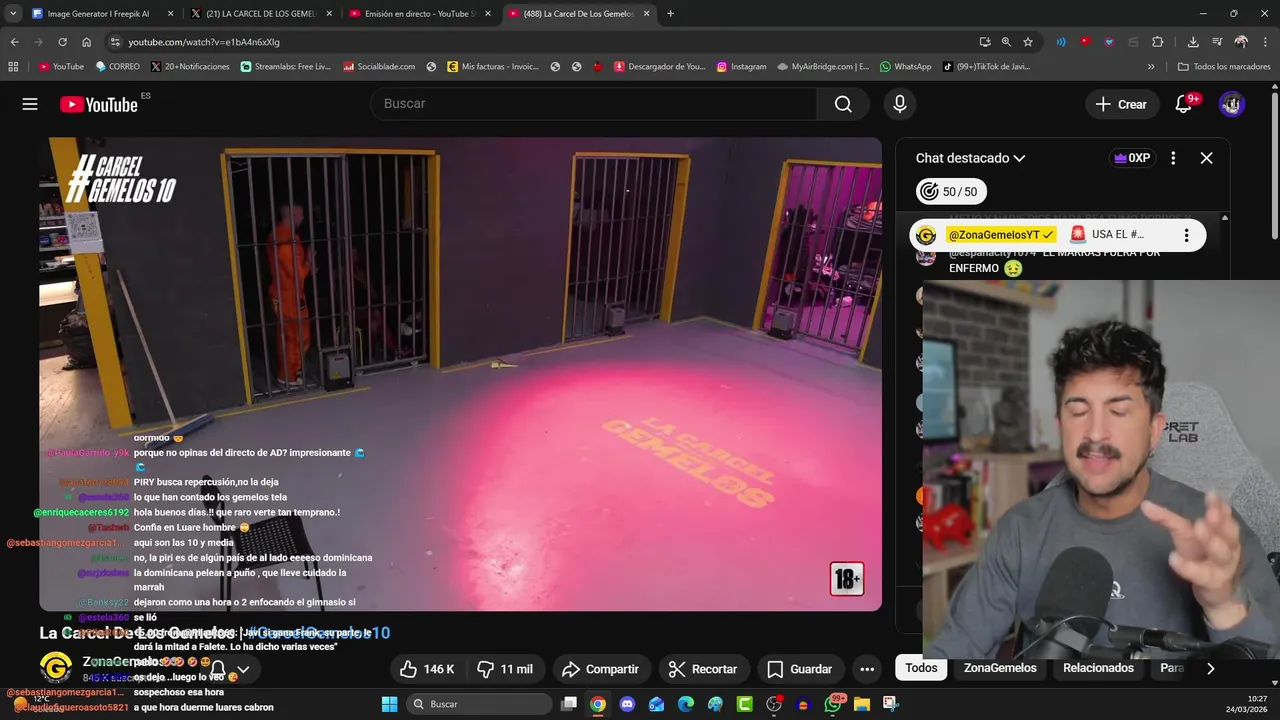Open more video actions ellipsis

[867, 669]
